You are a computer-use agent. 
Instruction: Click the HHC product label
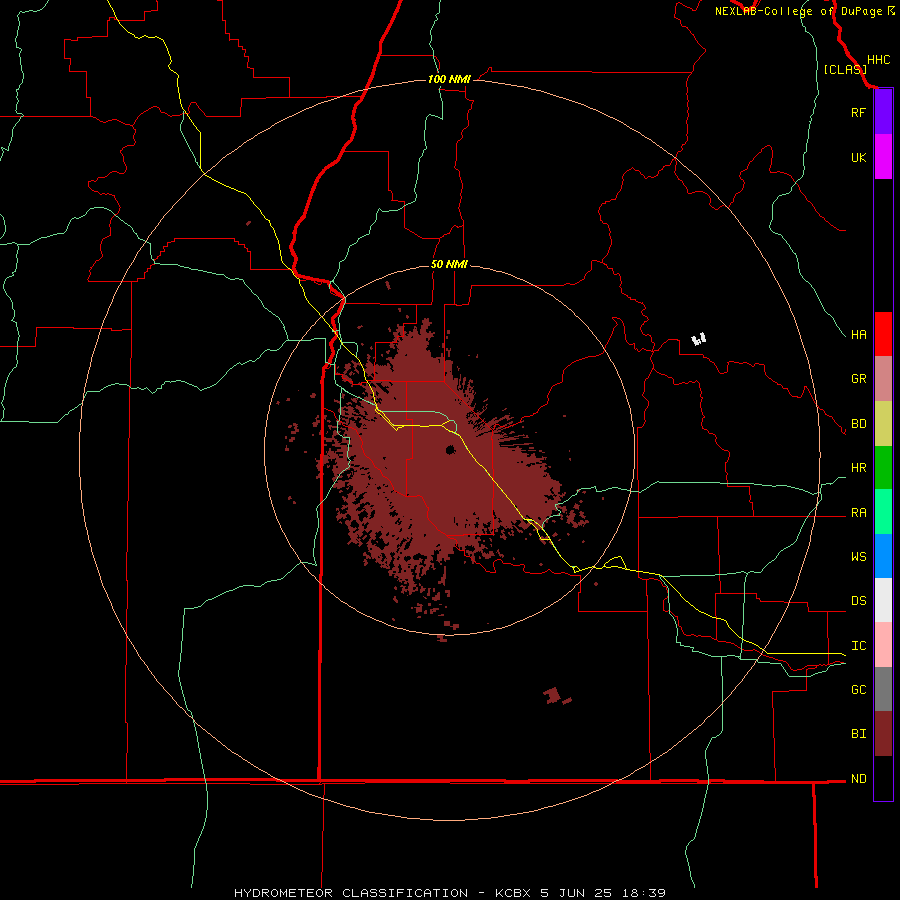click(x=878, y=60)
